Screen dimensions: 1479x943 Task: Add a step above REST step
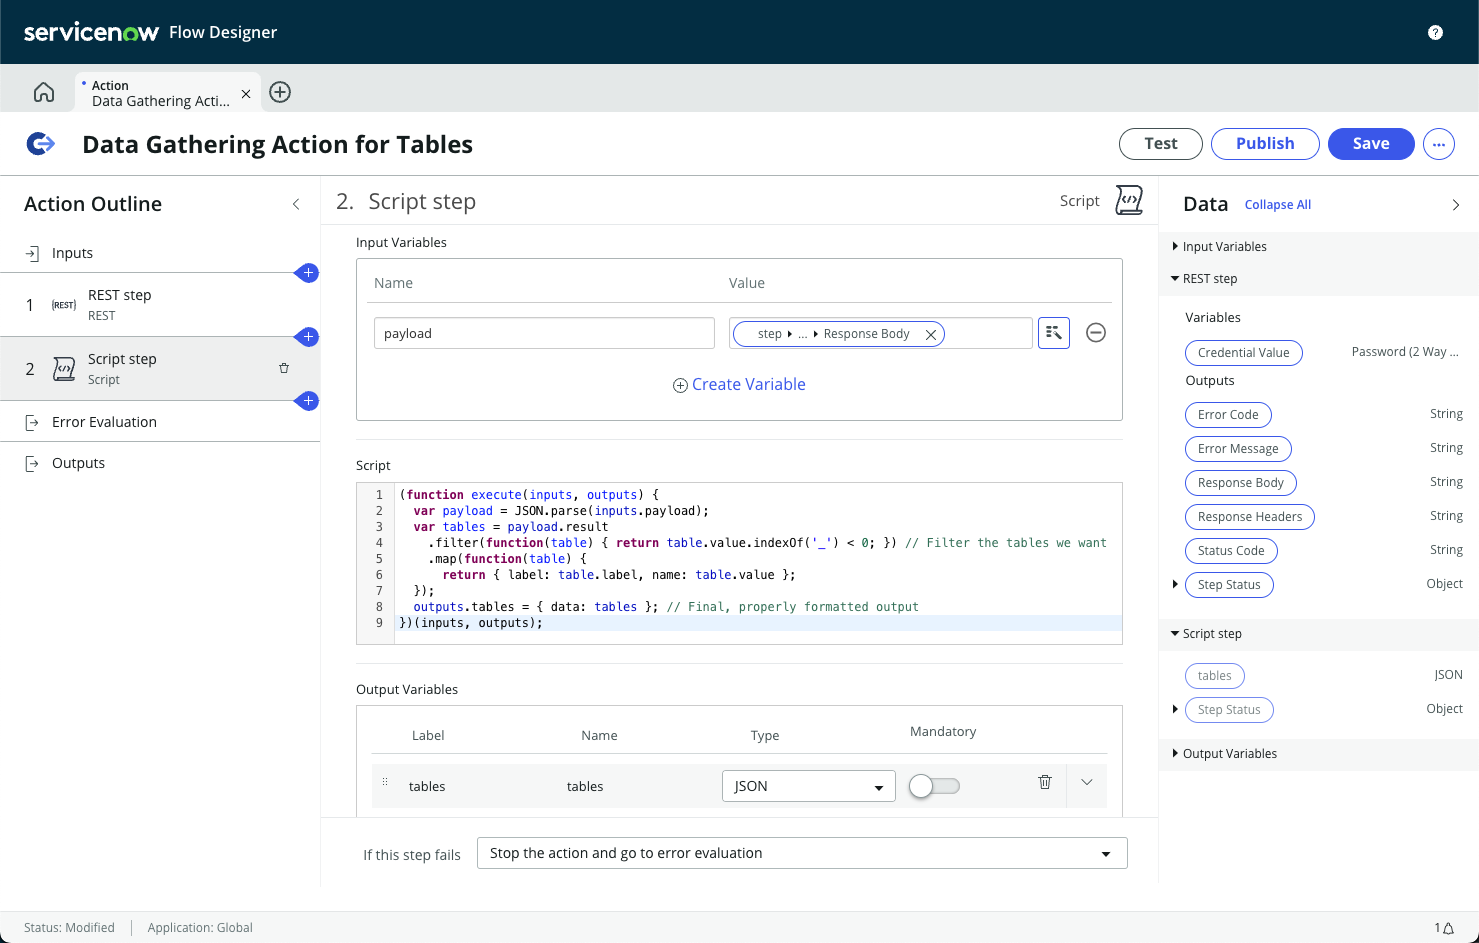coord(308,273)
